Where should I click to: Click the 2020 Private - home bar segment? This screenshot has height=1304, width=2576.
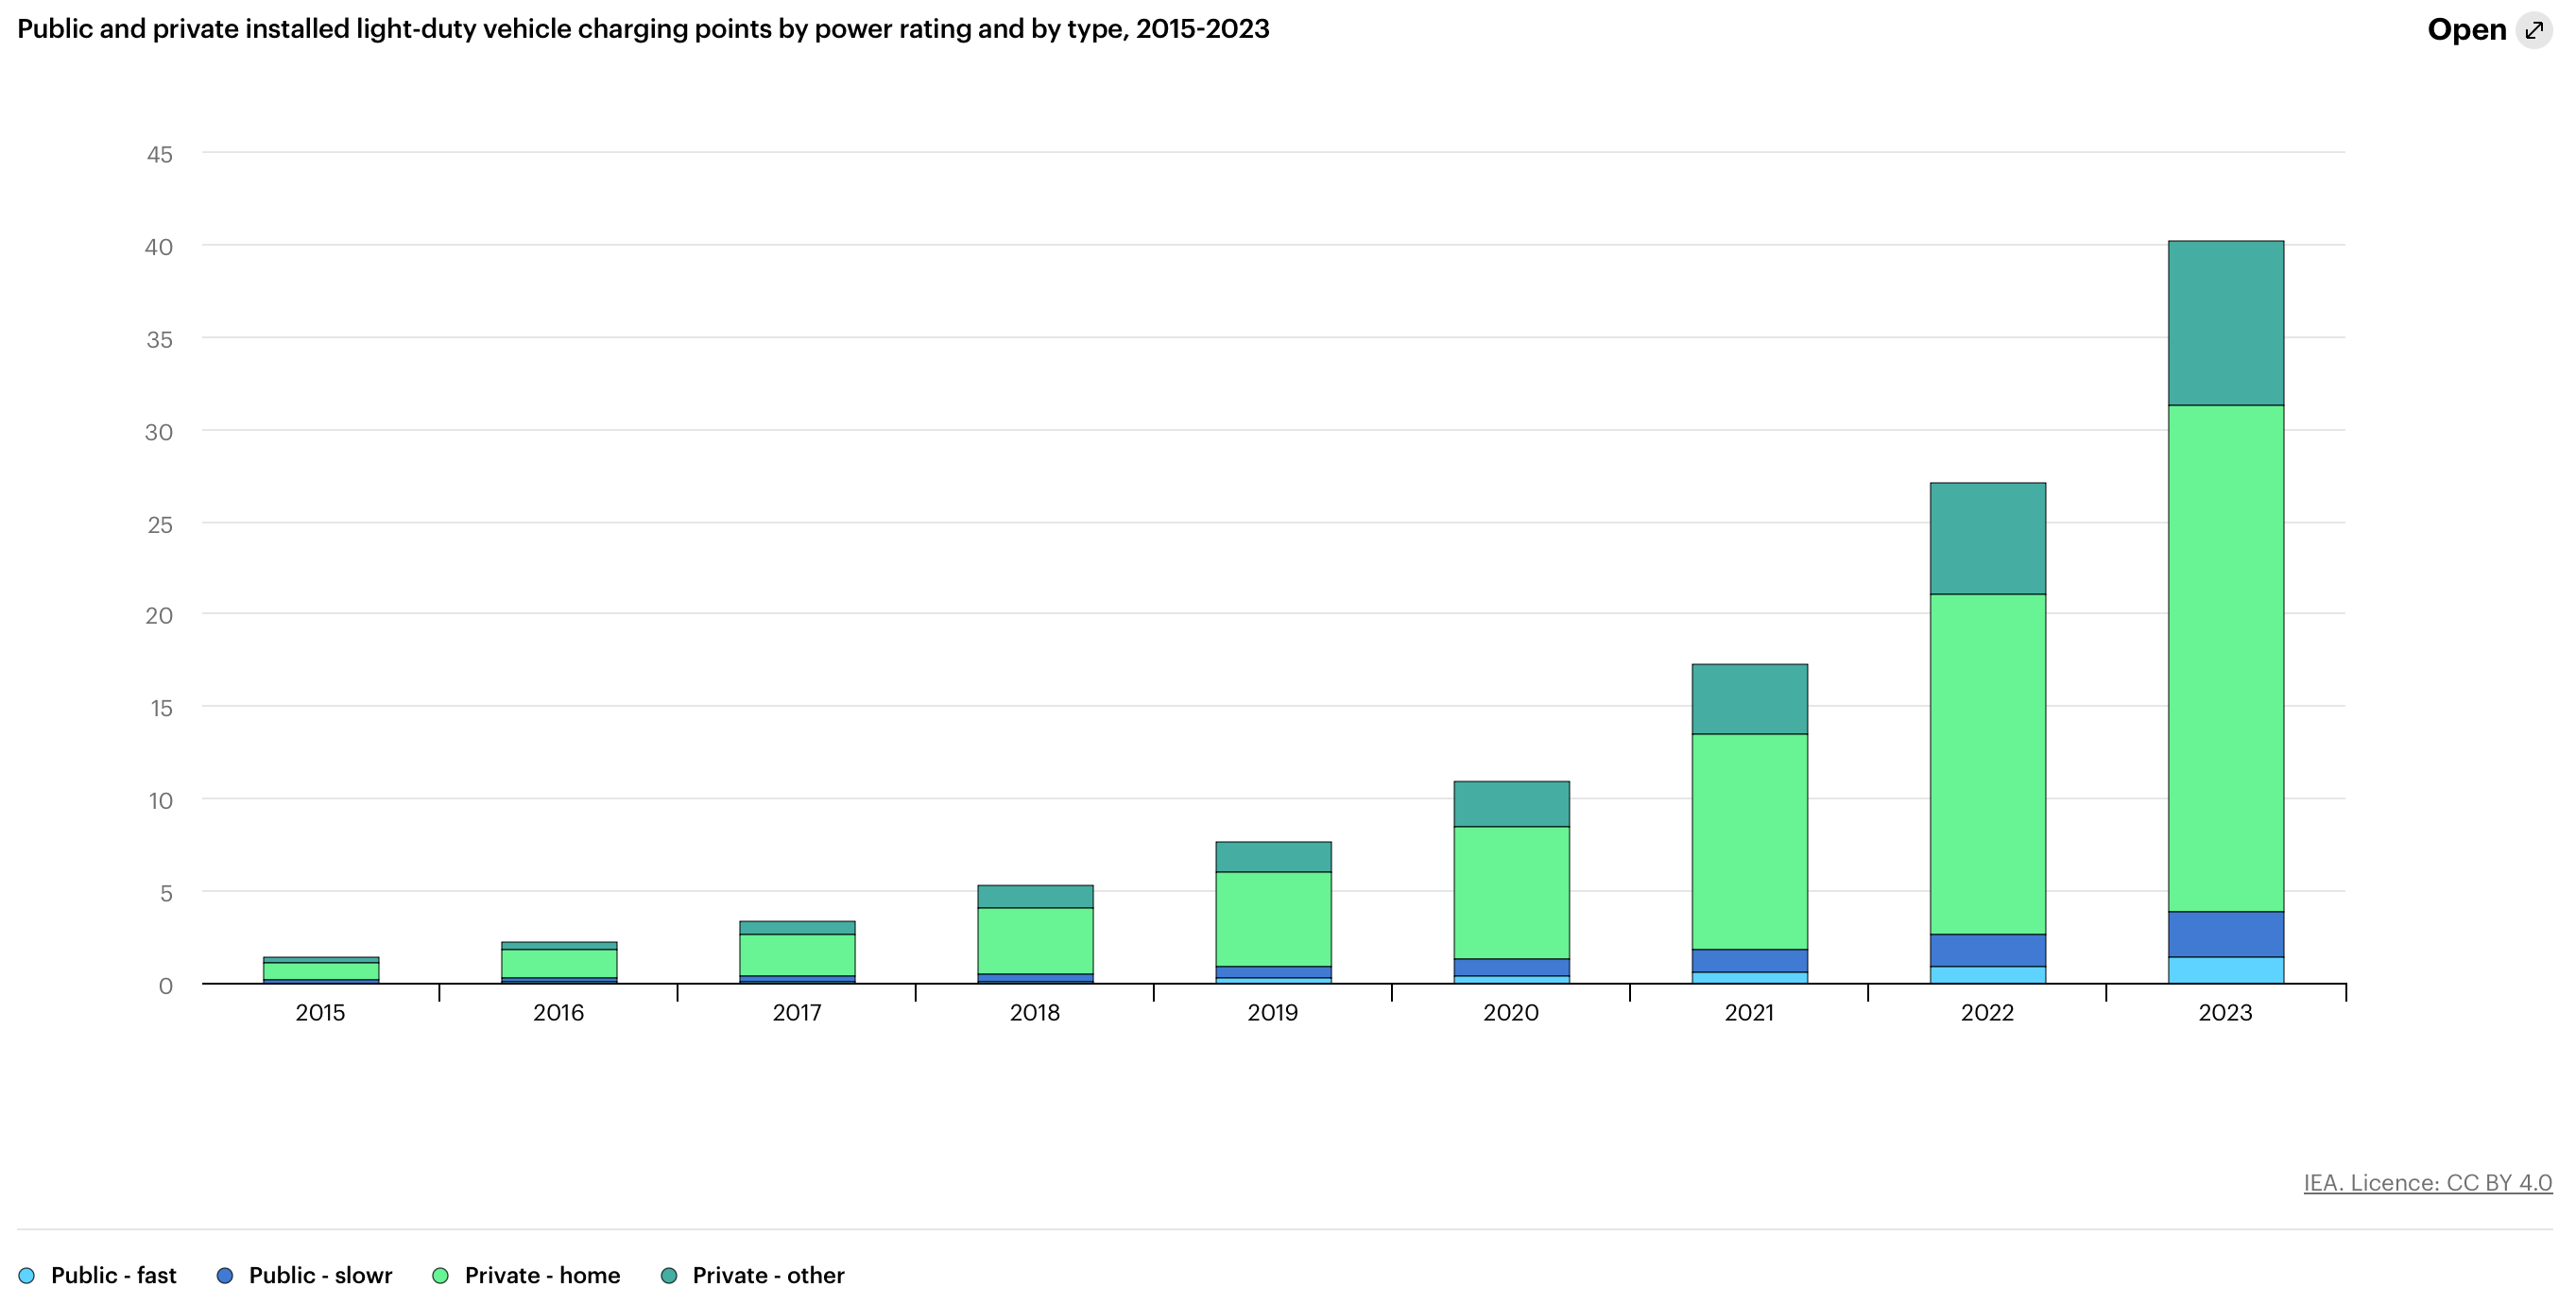[1511, 892]
